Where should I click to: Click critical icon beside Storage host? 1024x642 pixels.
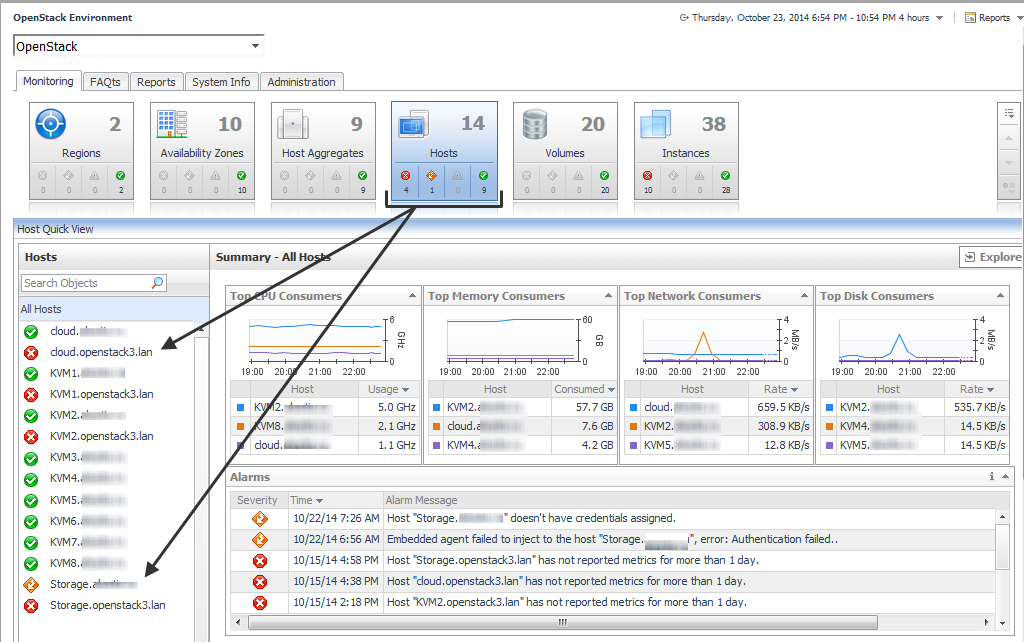pos(31,585)
